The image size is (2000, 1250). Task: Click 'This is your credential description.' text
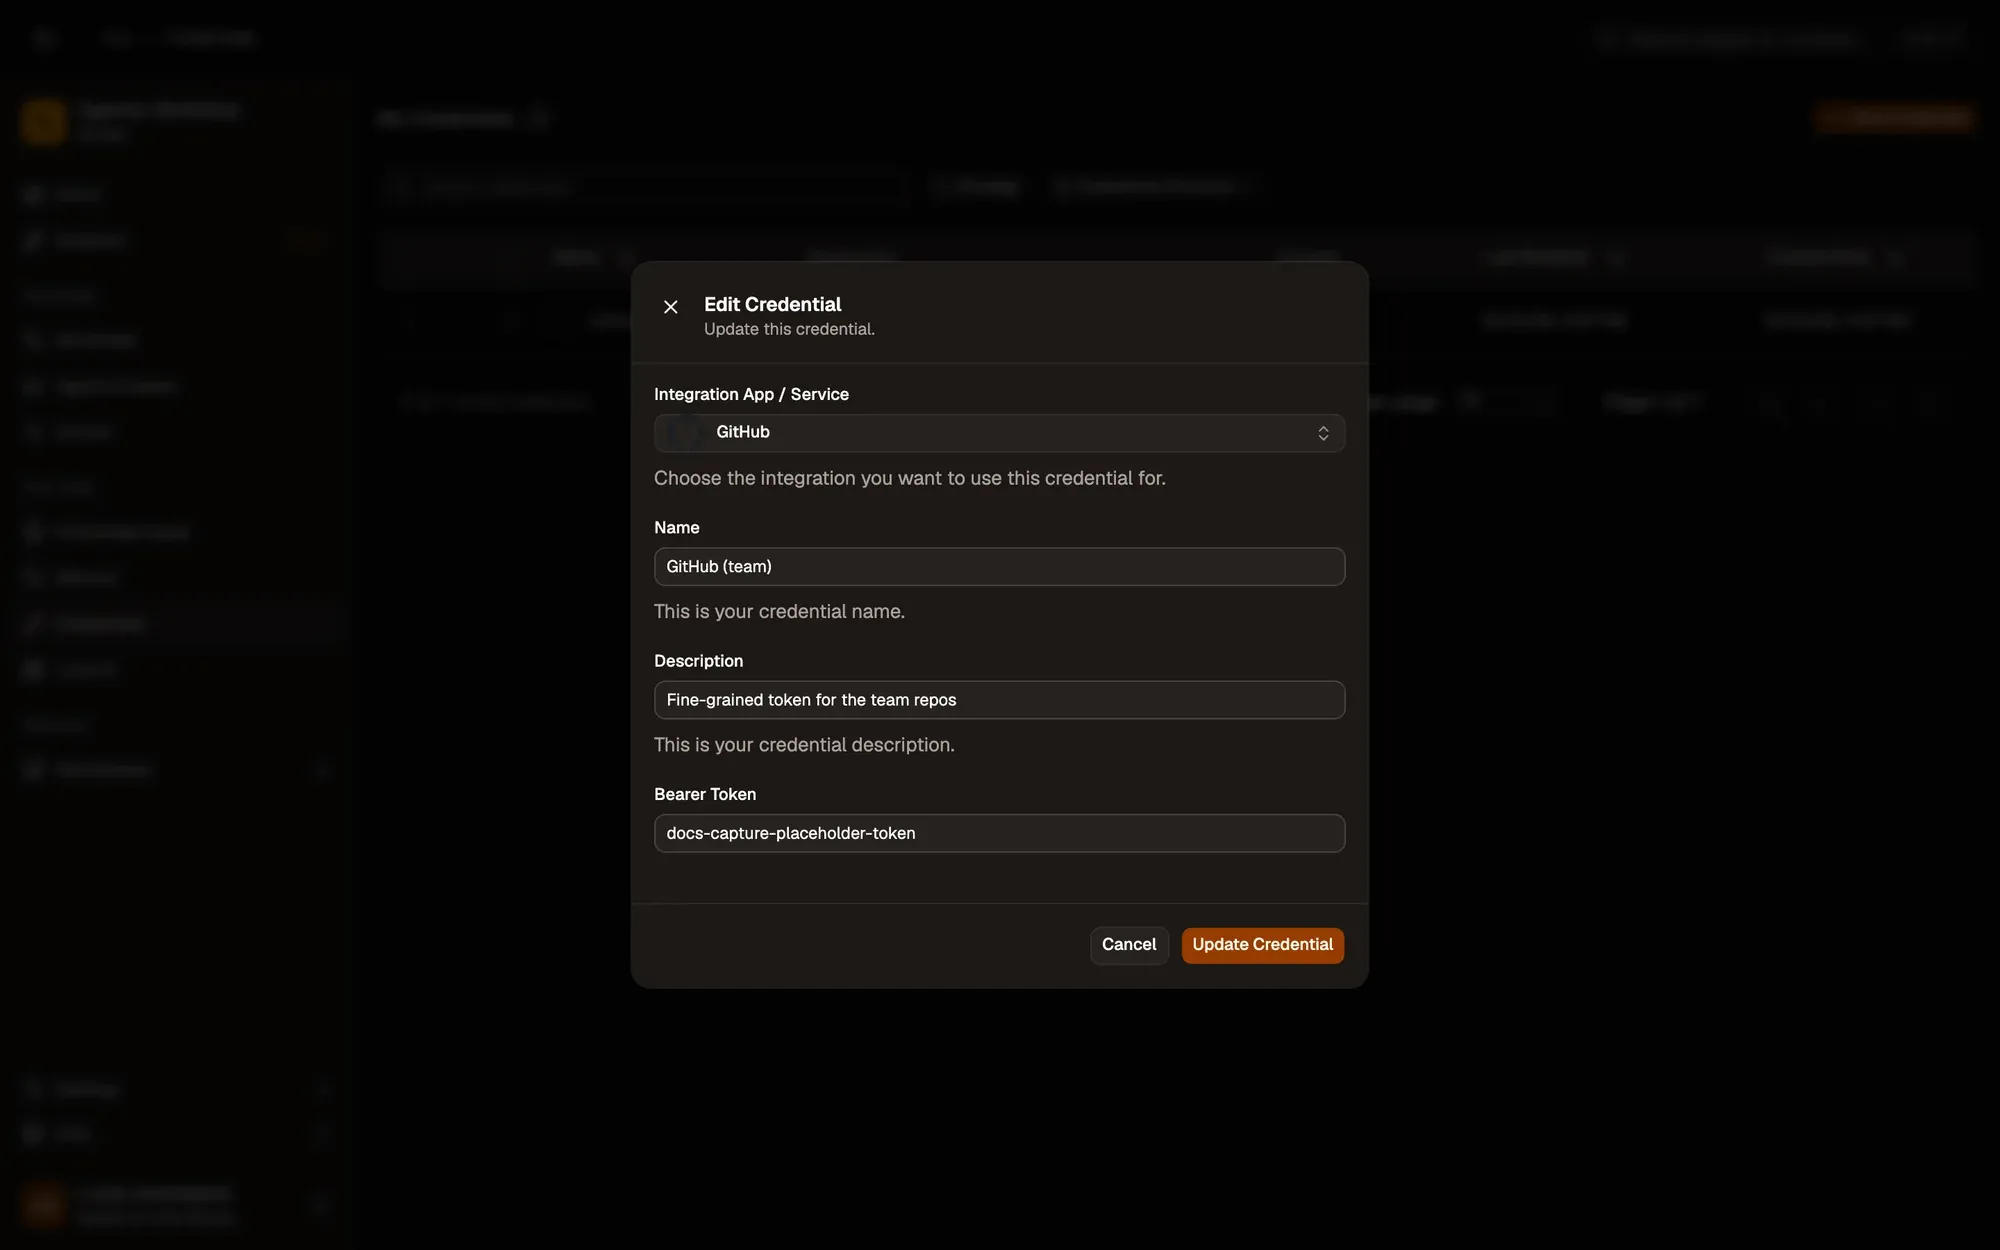coord(804,745)
